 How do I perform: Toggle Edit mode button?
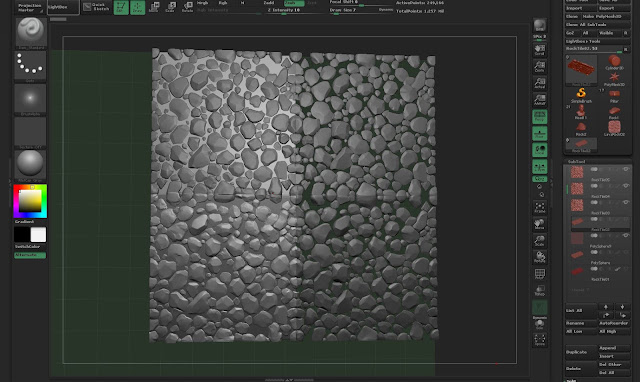pos(121,7)
